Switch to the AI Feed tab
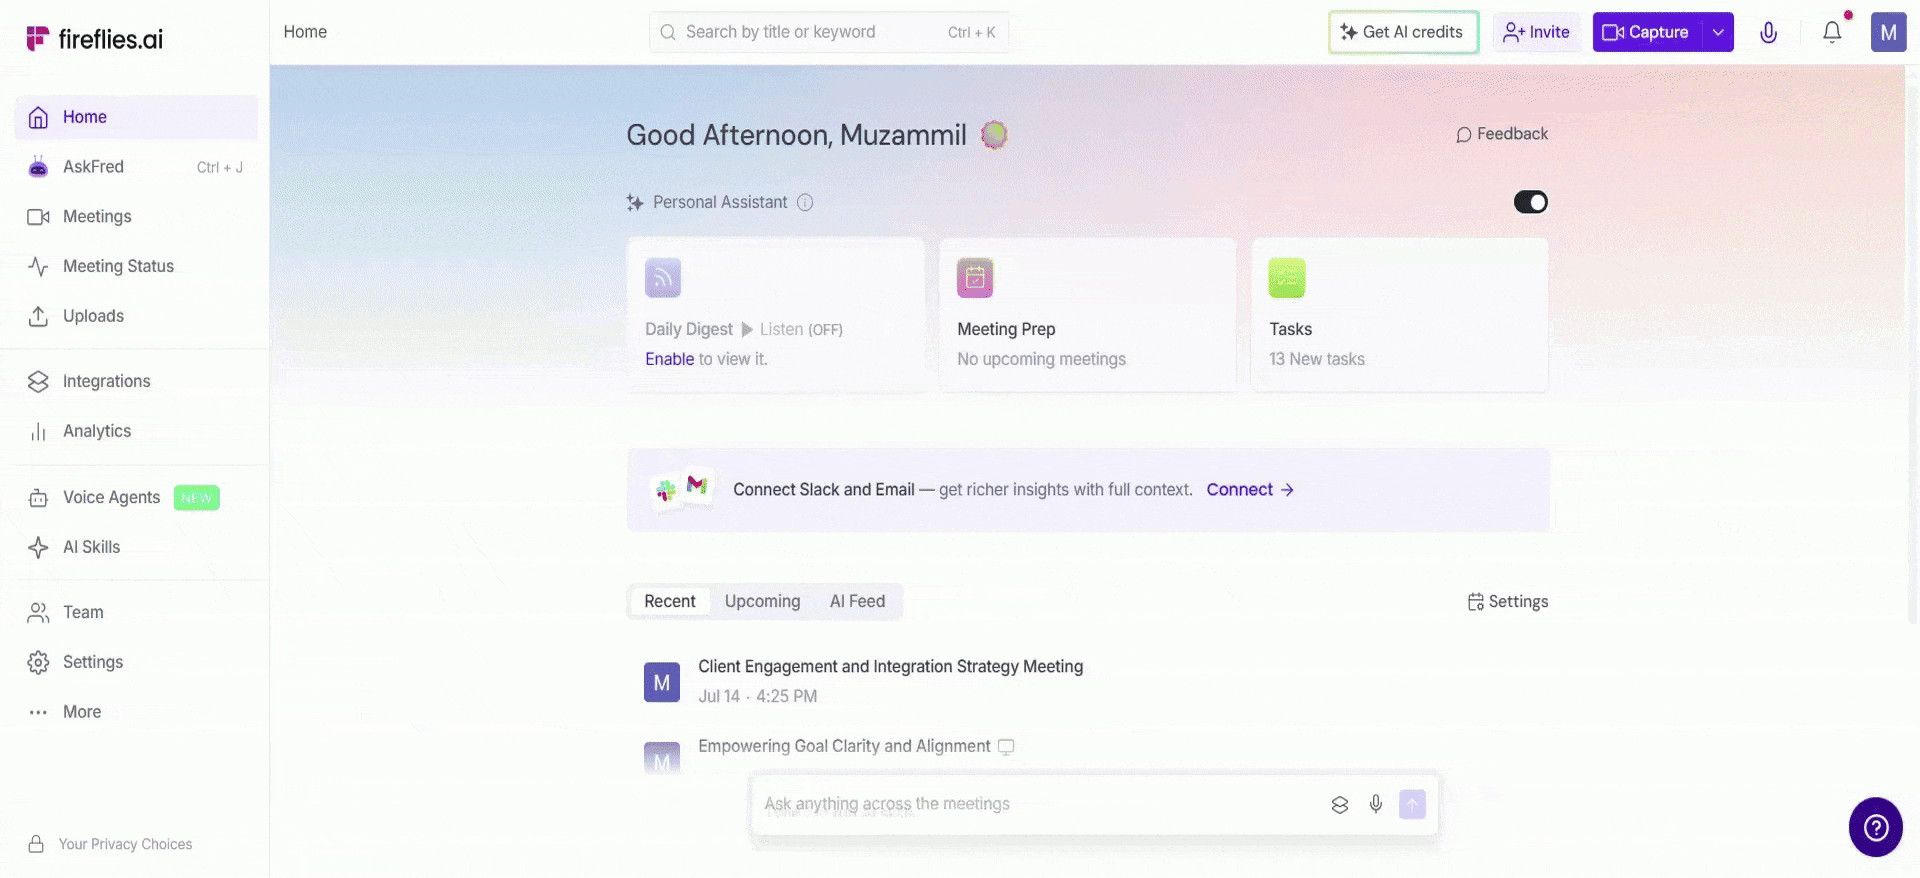1920x878 pixels. [x=857, y=601]
